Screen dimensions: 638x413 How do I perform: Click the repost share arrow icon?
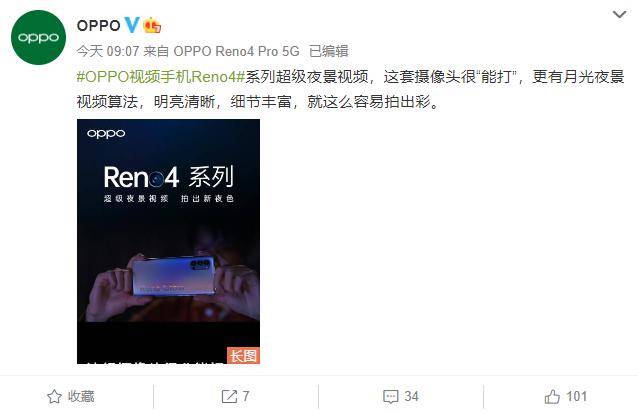click(229, 396)
